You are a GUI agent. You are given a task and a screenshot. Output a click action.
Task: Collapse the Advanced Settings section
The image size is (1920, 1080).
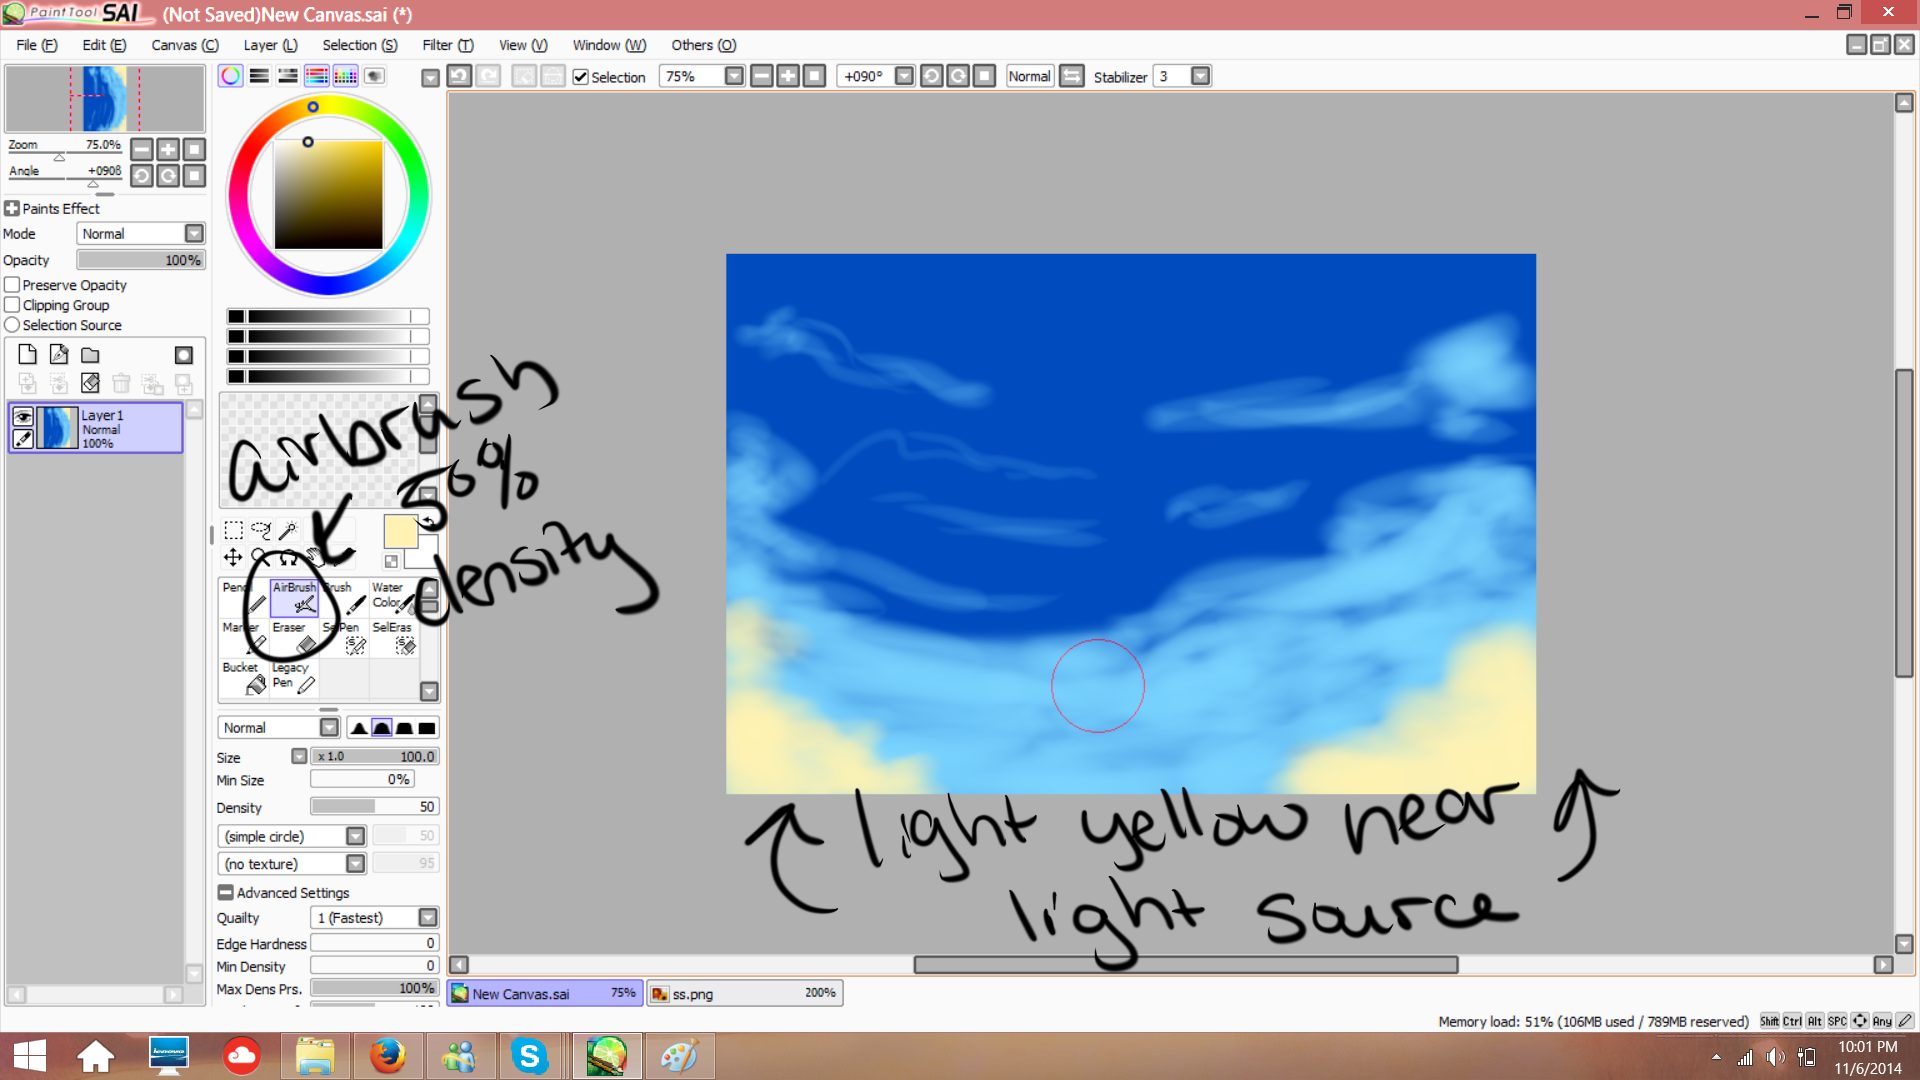[x=225, y=893]
